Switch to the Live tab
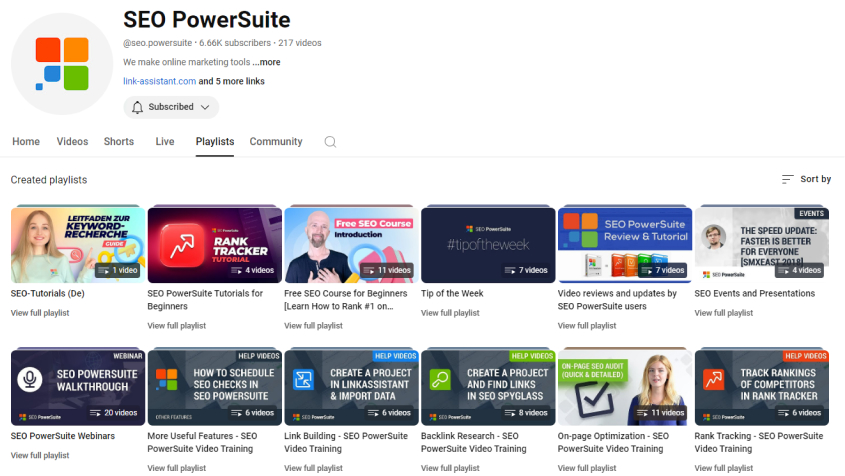 (x=165, y=141)
